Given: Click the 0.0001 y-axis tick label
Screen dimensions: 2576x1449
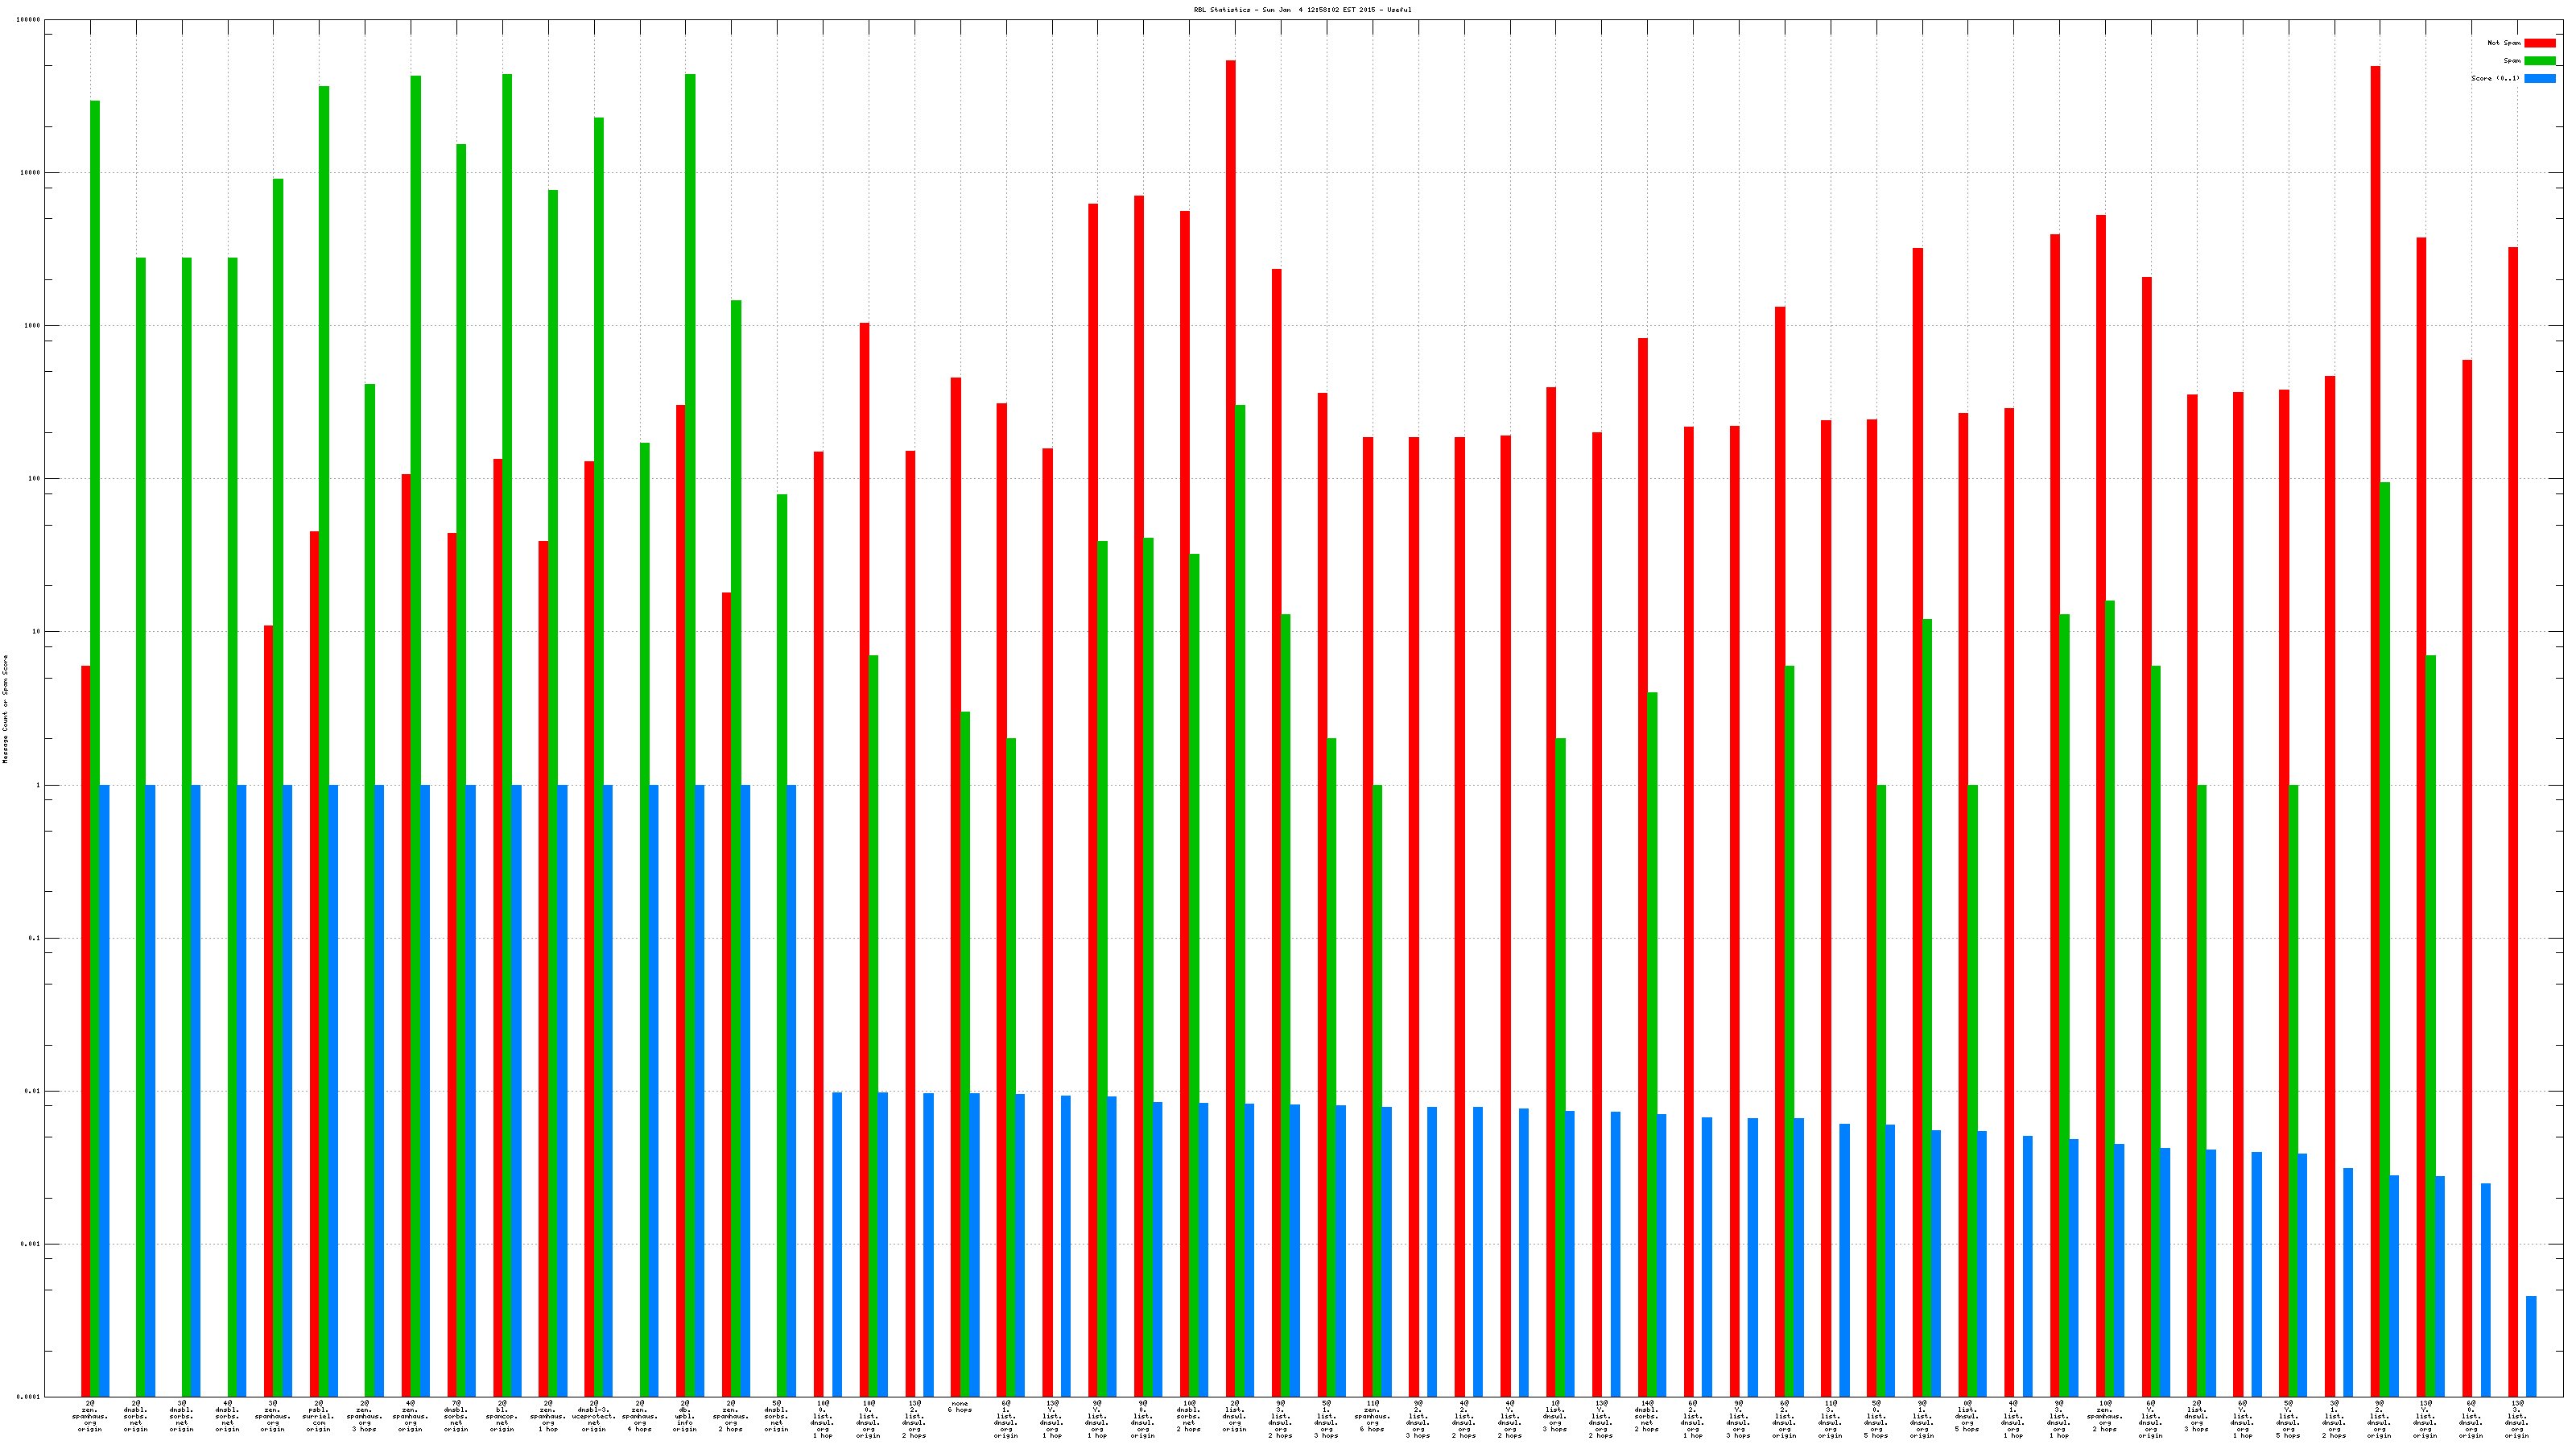Looking at the screenshot, I should pyautogui.click(x=29, y=1397).
